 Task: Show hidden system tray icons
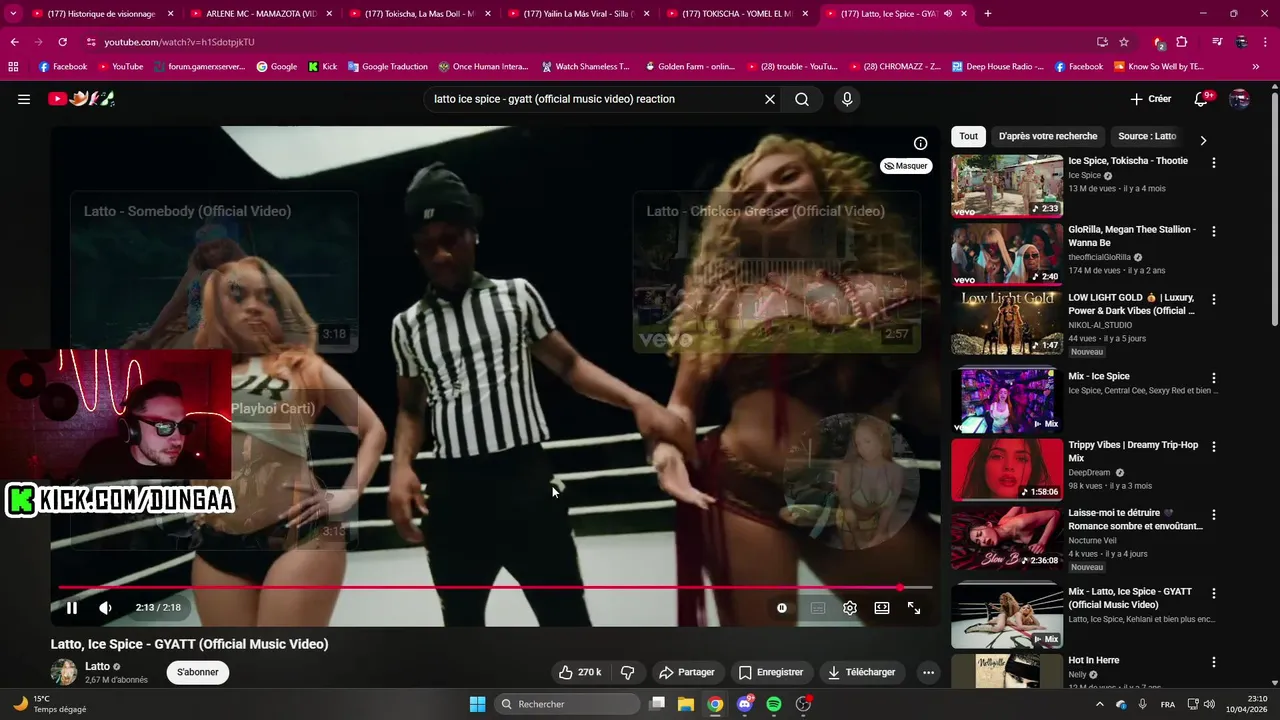[1100, 704]
